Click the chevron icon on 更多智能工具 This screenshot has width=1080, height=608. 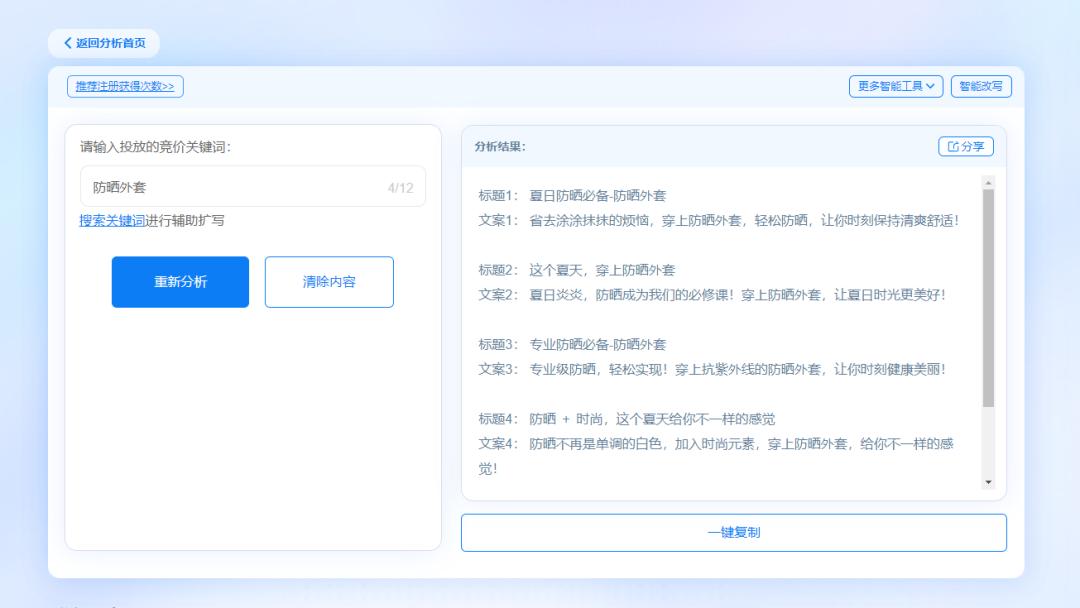tap(931, 86)
